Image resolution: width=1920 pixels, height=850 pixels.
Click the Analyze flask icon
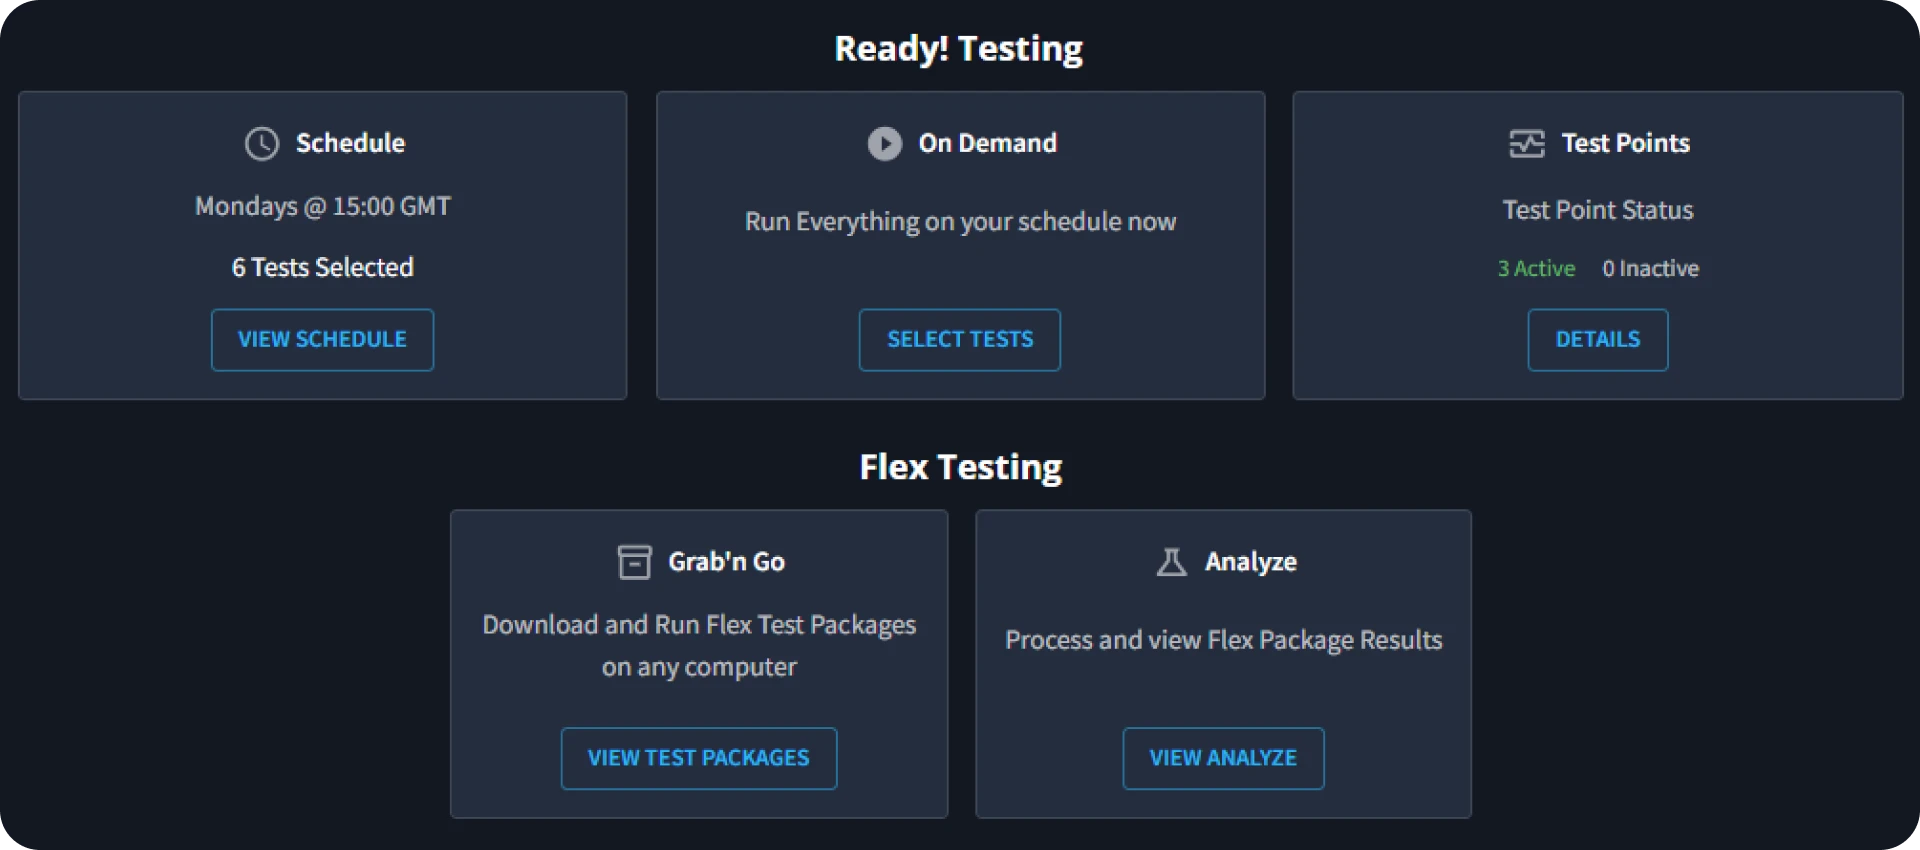point(1171,562)
